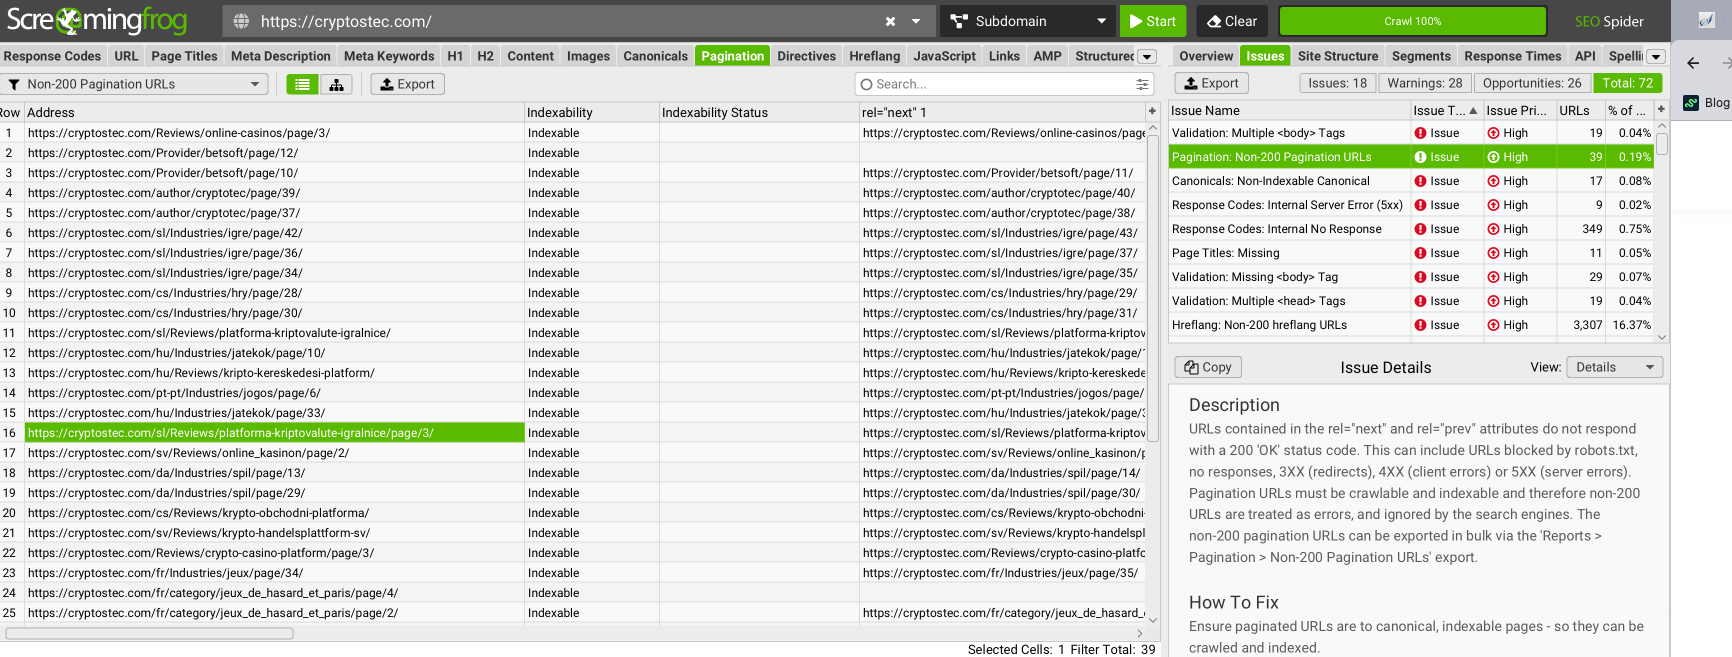Viewport: 1732px width, 657px height.
Task: Select the Hreflang tab
Action: (874, 56)
